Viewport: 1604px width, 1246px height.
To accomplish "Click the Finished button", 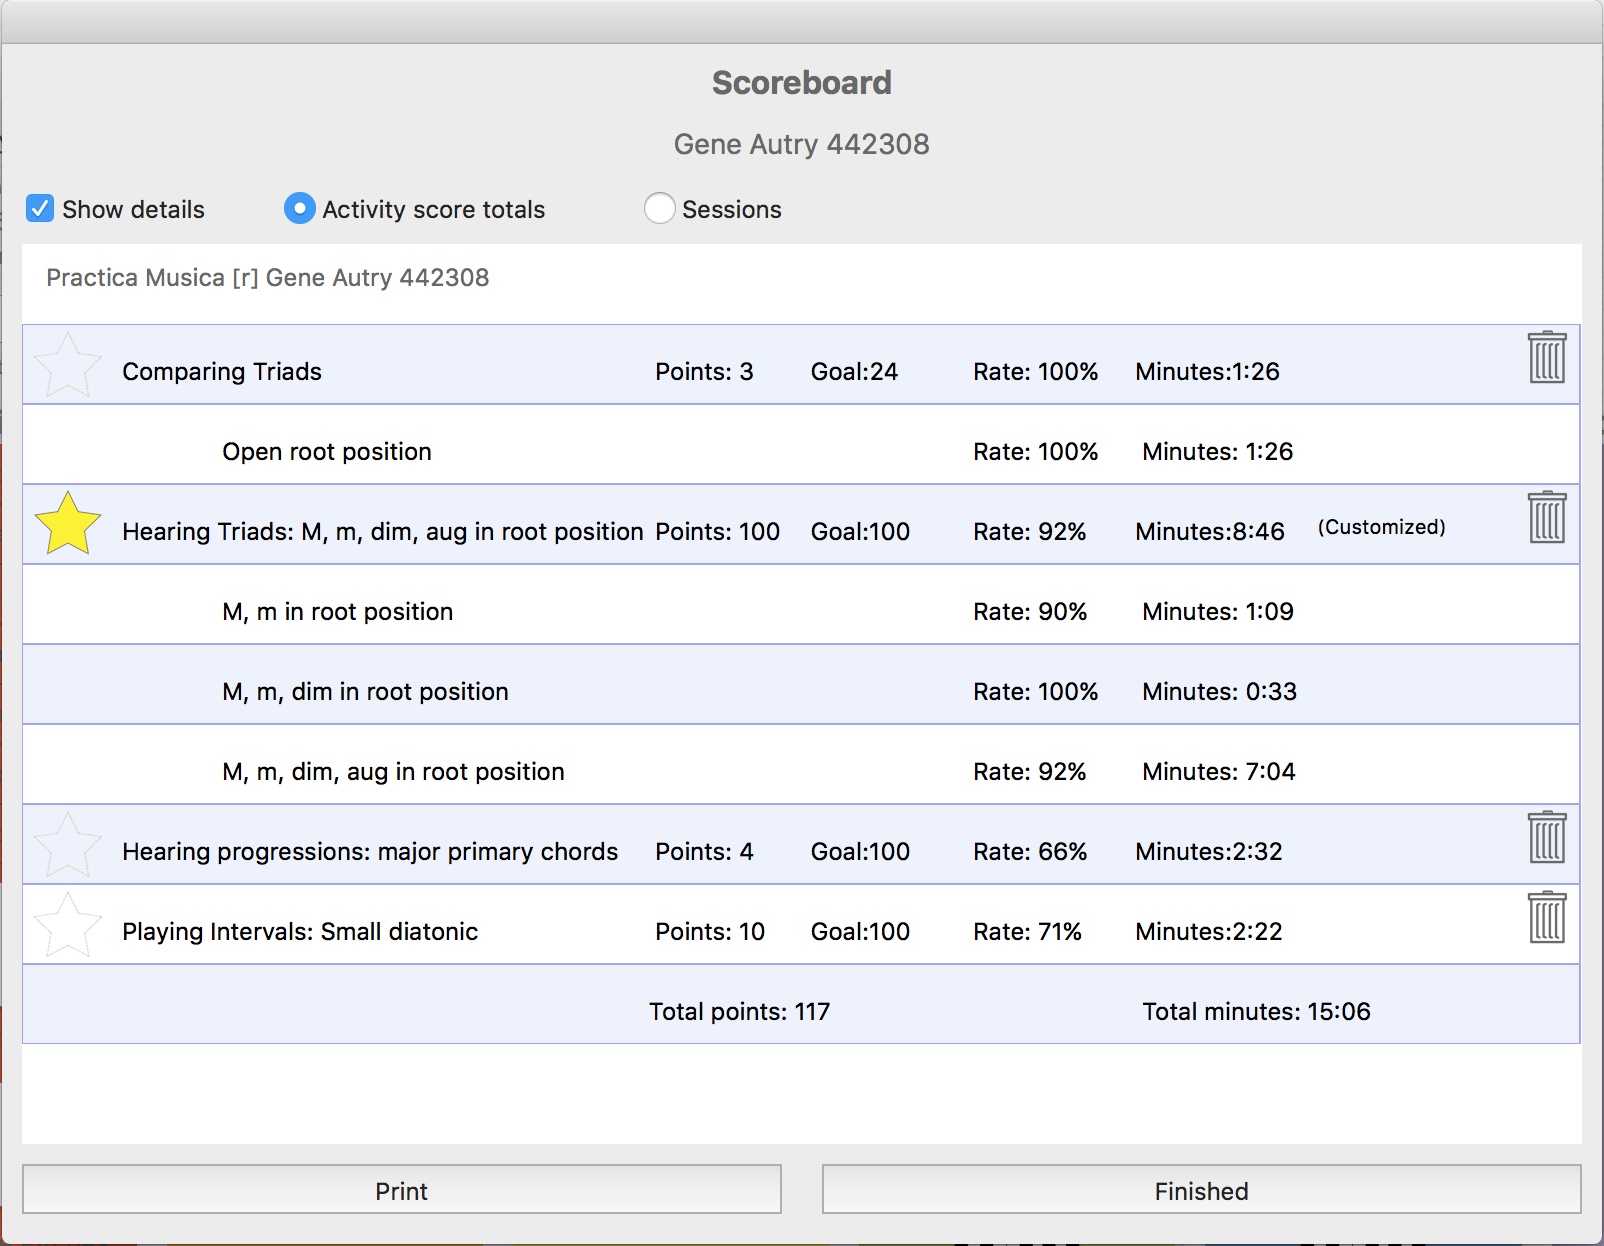I will click(x=1201, y=1190).
